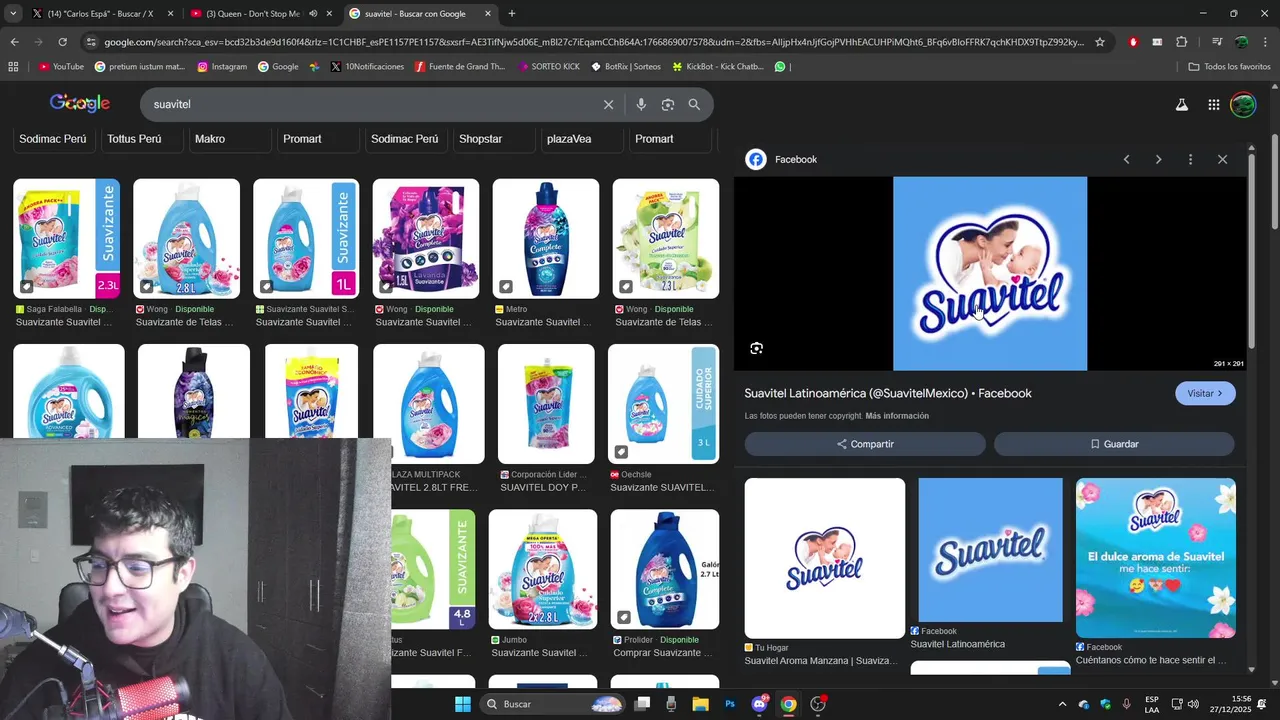
Task: Open Más información copyright link
Action: (897, 416)
